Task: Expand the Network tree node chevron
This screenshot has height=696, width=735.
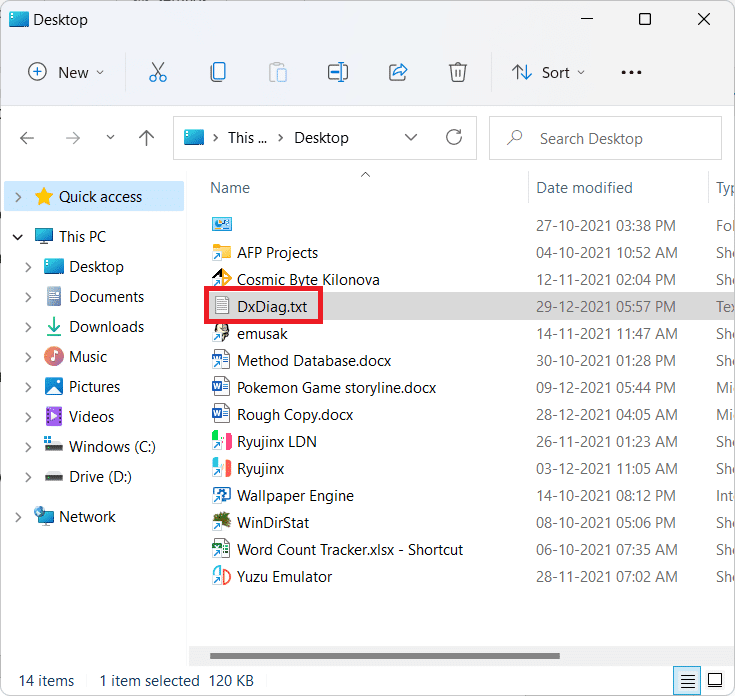Action: pyautogui.click(x=18, y=517)
